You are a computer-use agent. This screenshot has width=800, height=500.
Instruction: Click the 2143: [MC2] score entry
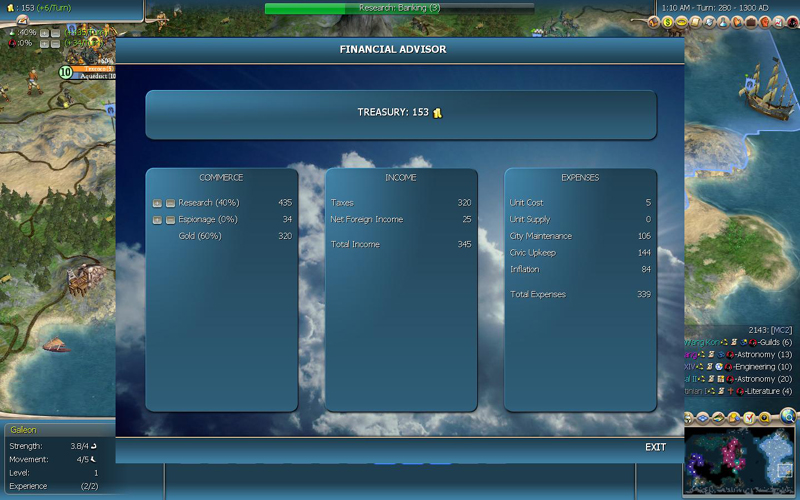pyautogui.click(x=770, y=330)
